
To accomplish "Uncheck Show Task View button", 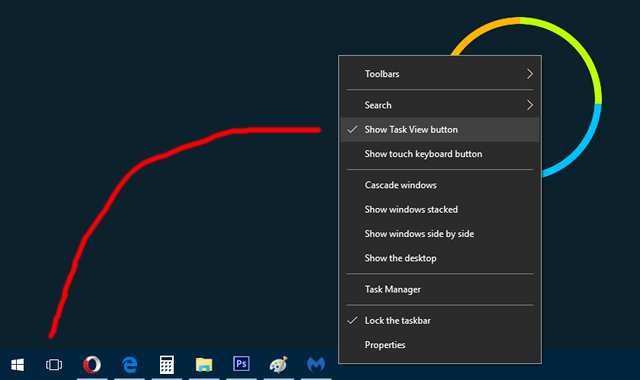I will 440,130.
